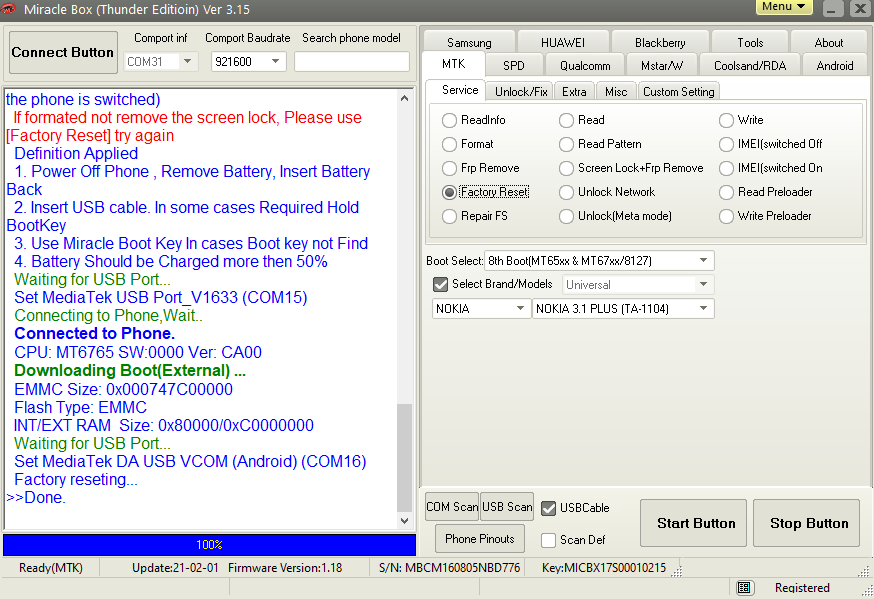Expand the NOKIA brand dropdown

[520, 308]
